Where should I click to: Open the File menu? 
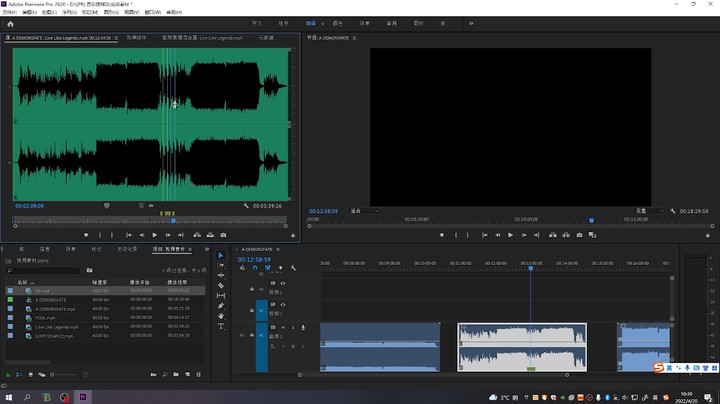[x=9, y=12]
